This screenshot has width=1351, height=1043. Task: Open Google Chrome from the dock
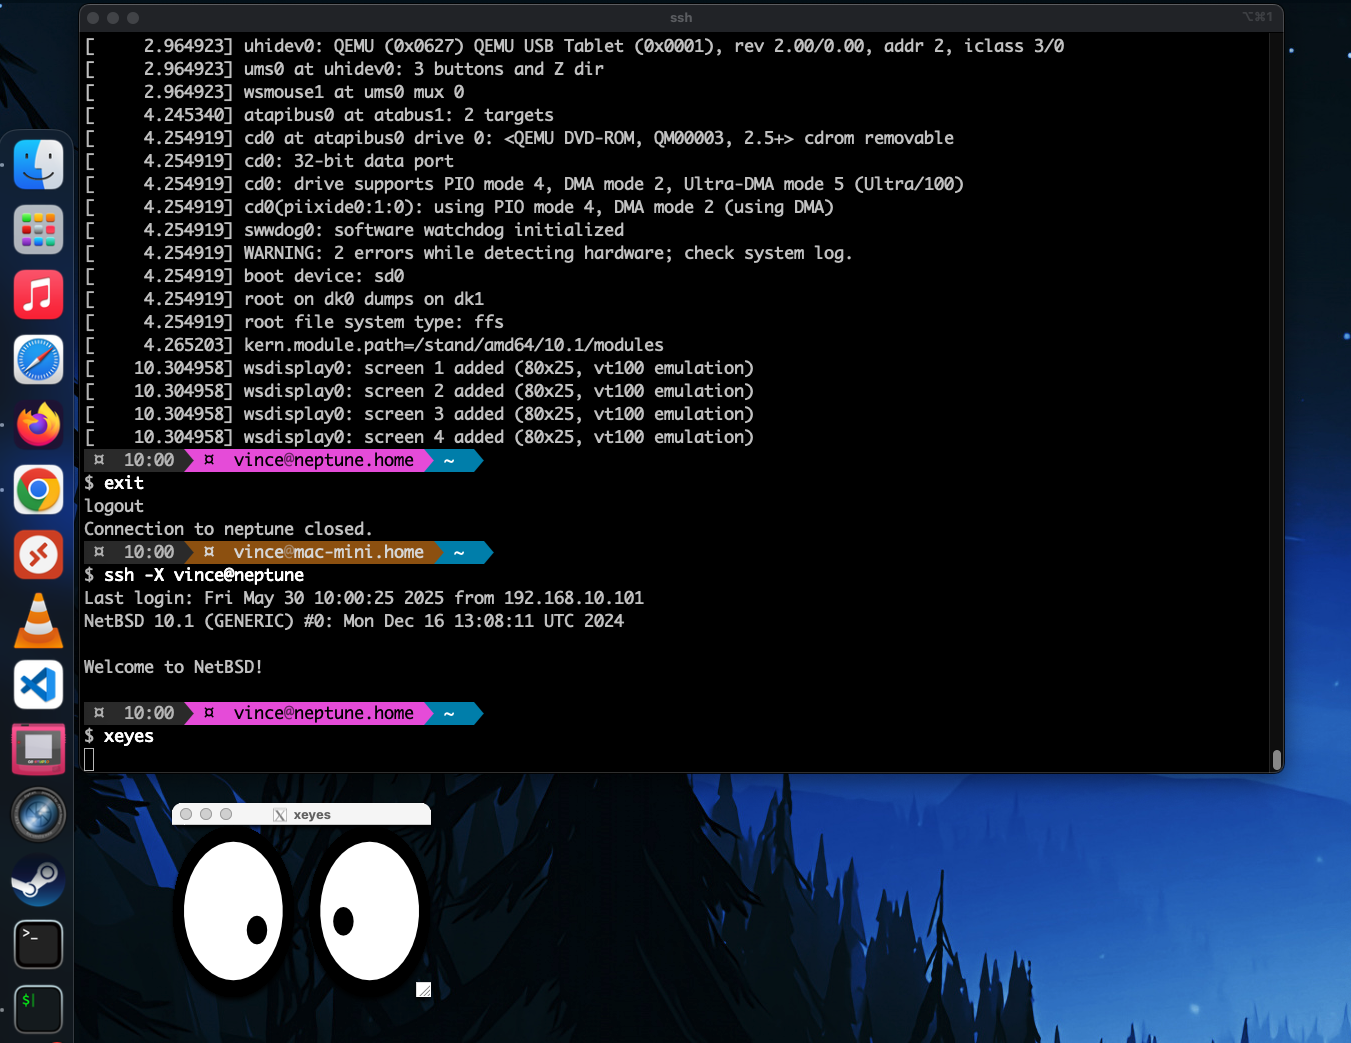click(x=38, y=490)
